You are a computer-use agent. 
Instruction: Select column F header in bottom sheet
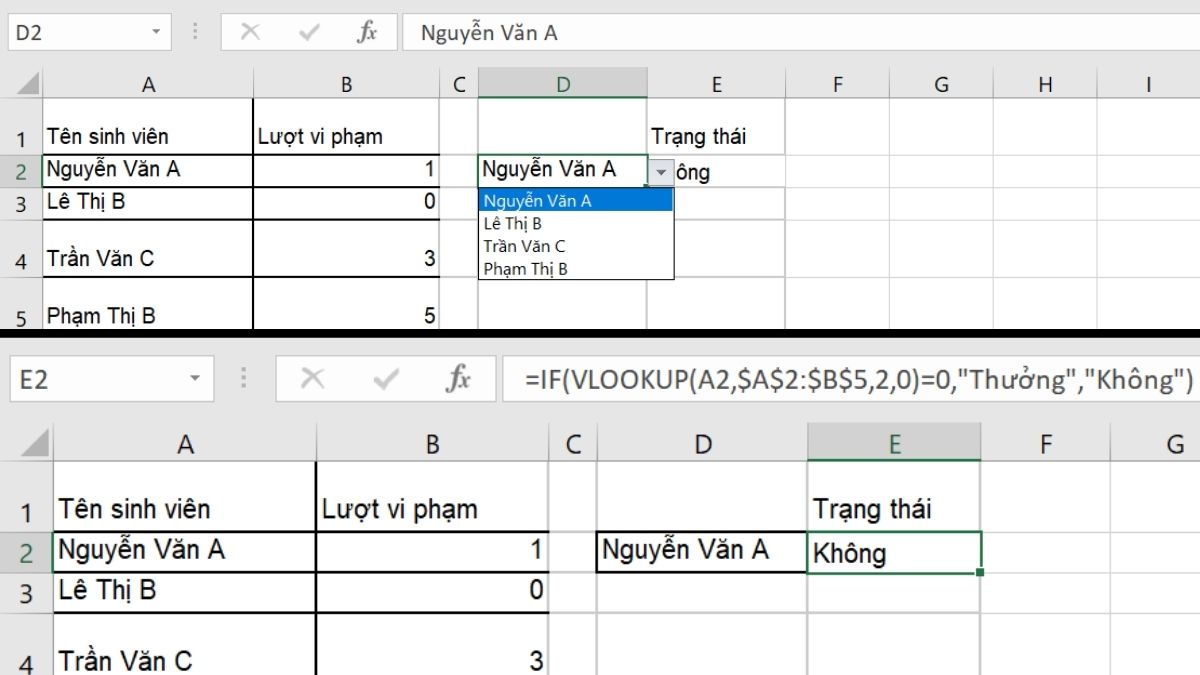[1046, 443]
